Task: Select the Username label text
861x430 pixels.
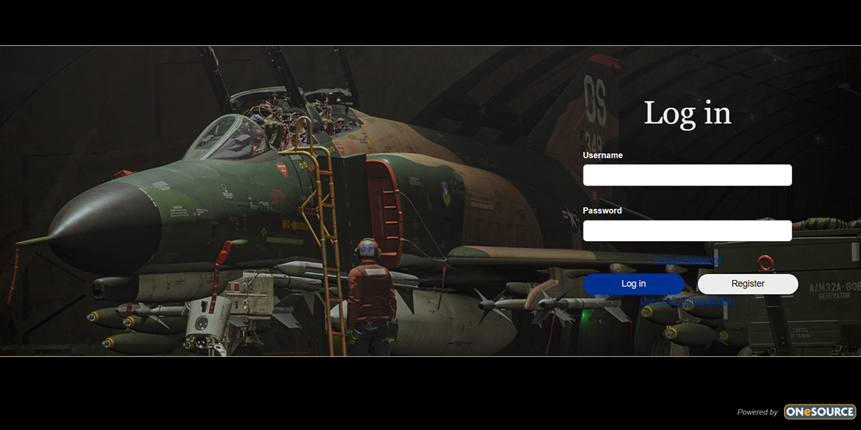Action: coord(602,155)
